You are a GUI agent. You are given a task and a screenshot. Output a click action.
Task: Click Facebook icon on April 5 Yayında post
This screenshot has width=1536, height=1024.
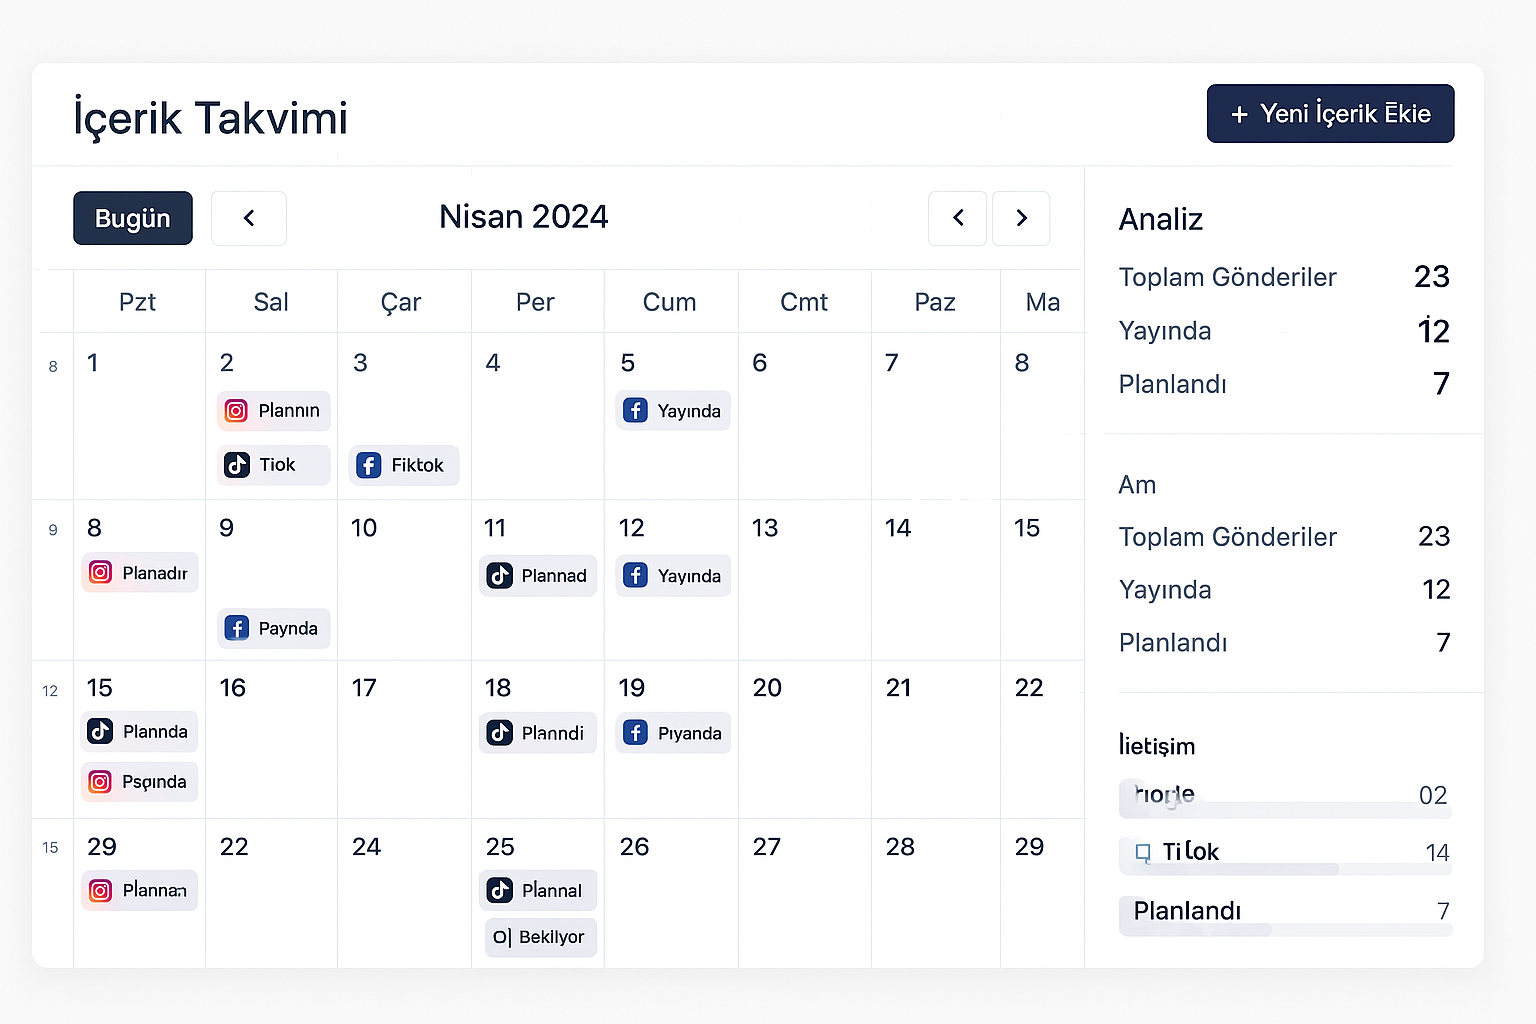(635, 410)
